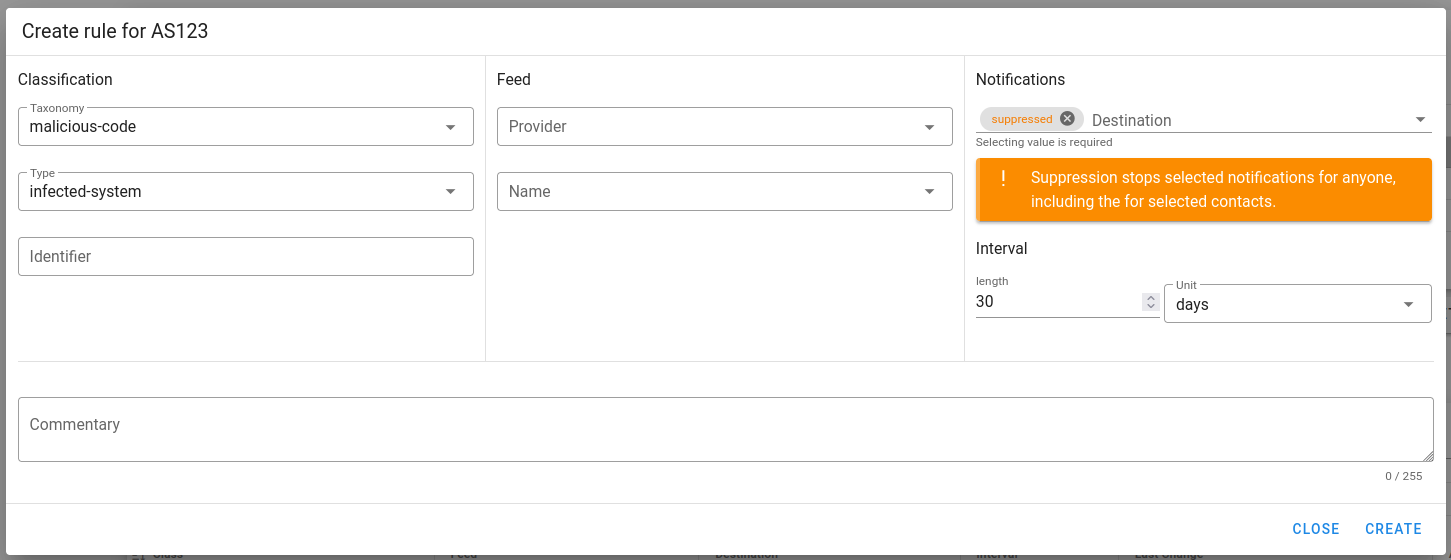The width and height of the screenshot is (1451, 560).
Task: Click into the Identifier input field
Action: (x=246, y=257)
